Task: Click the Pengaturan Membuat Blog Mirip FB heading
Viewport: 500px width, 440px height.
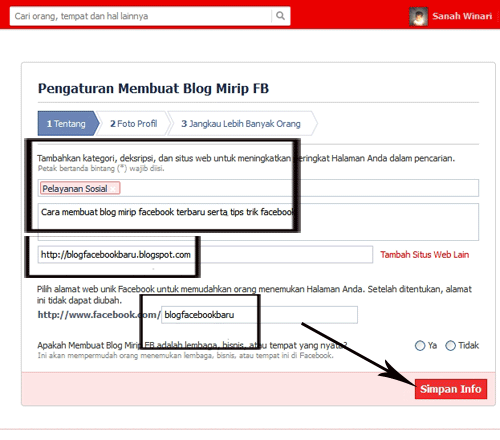Action: (x=153, y=88)
